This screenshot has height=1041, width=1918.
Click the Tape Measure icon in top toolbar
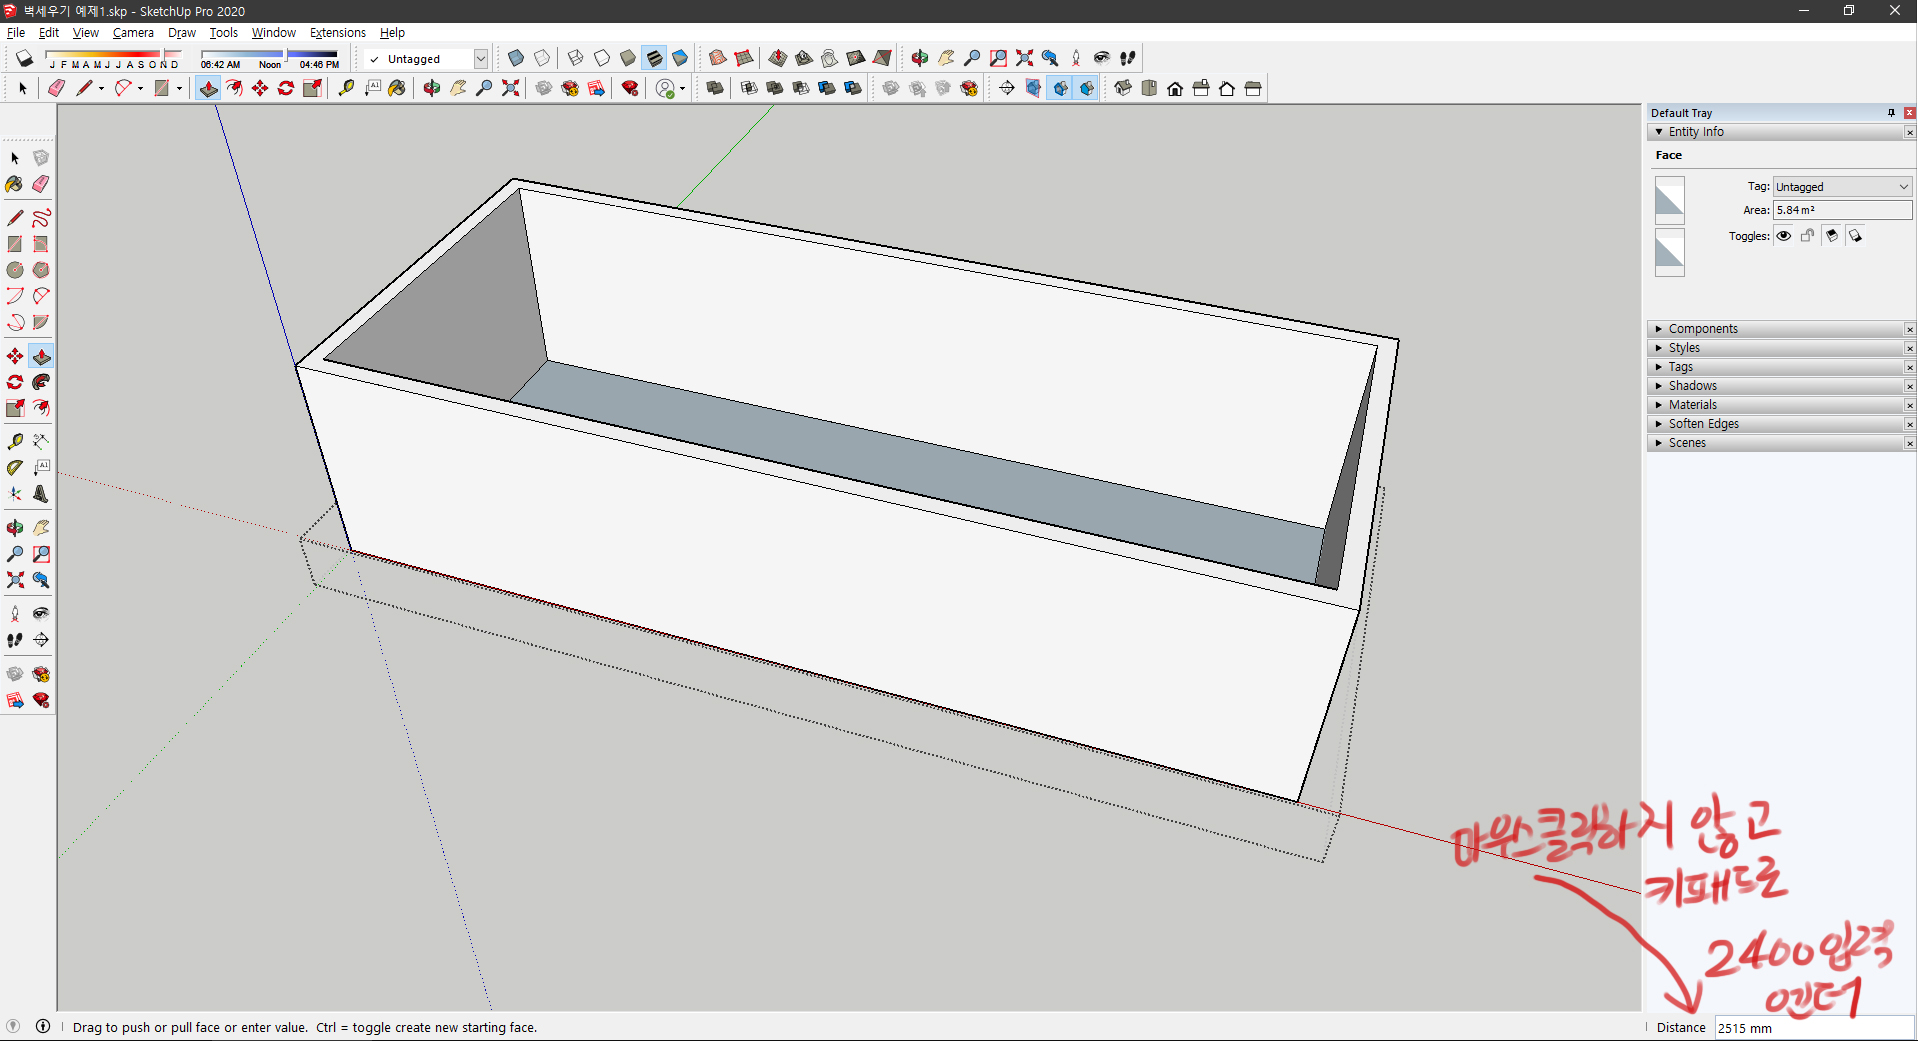pyautogui.click(x=346, y=88)
